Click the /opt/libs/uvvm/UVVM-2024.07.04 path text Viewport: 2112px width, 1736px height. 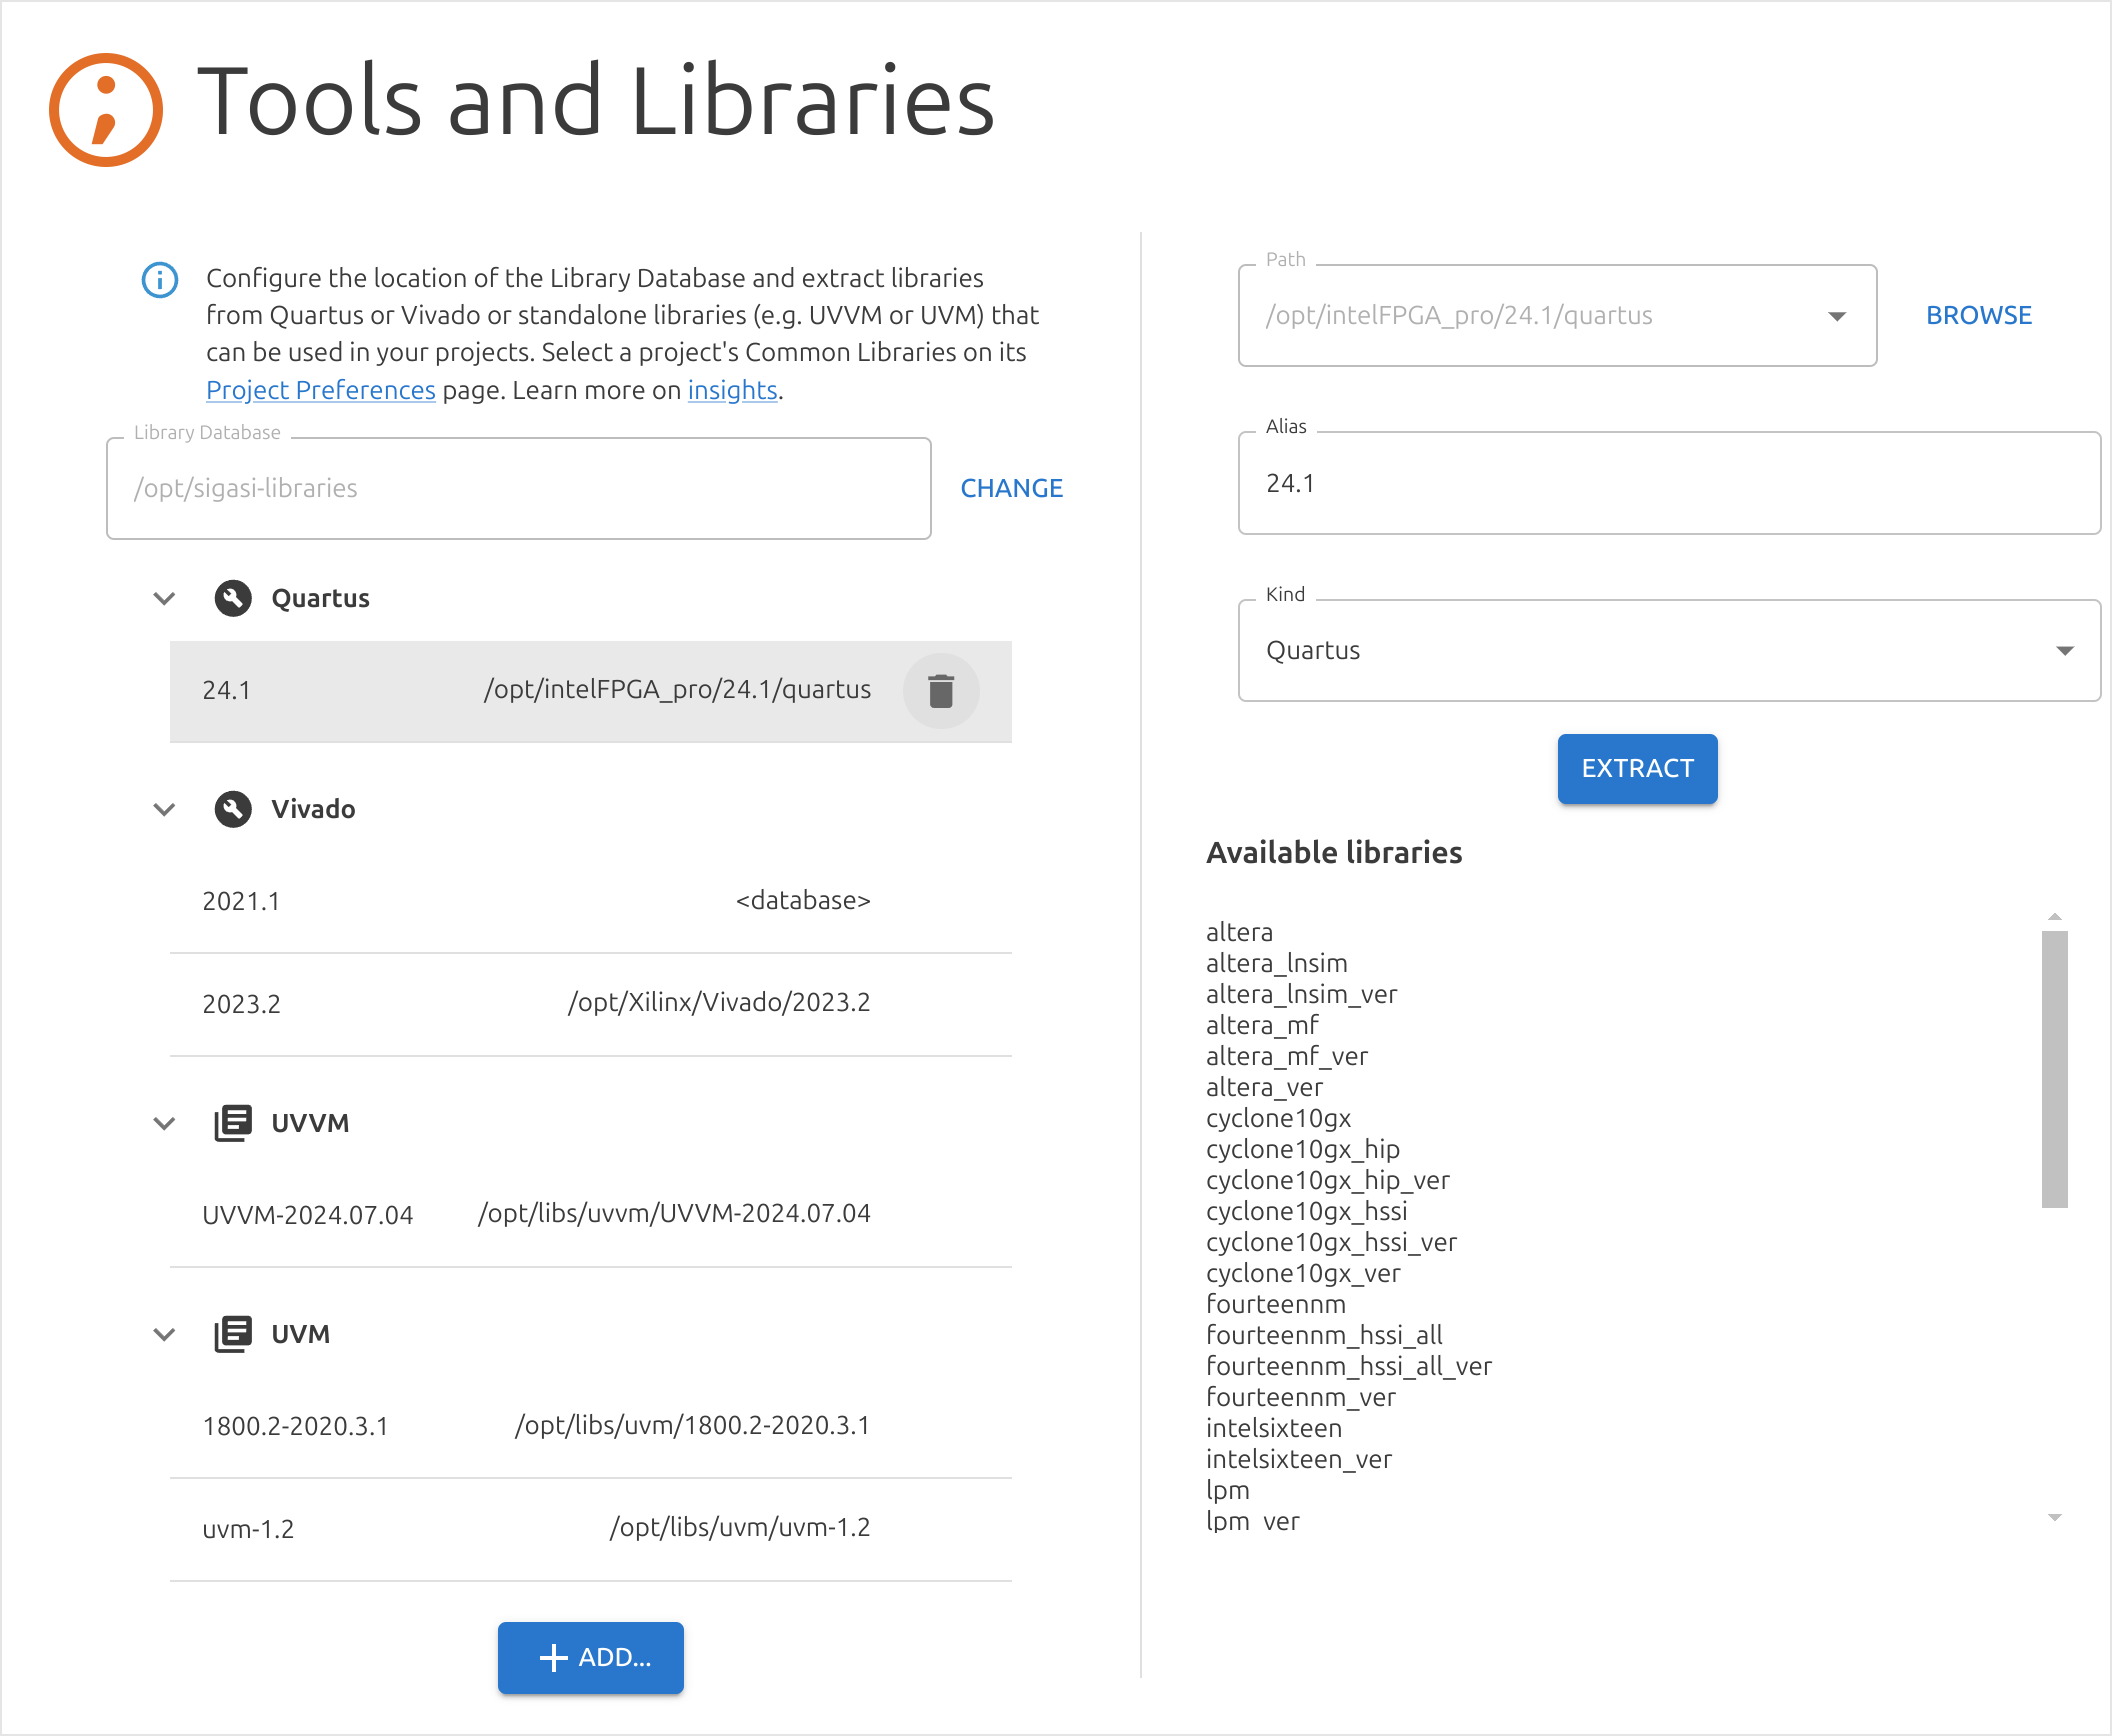(674, 1214)
